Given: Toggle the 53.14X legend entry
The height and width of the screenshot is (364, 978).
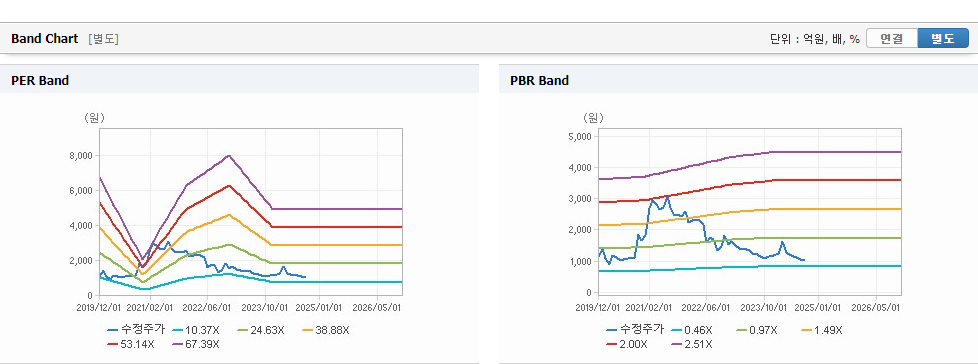Looking at the screenshot, I should 132,344.
